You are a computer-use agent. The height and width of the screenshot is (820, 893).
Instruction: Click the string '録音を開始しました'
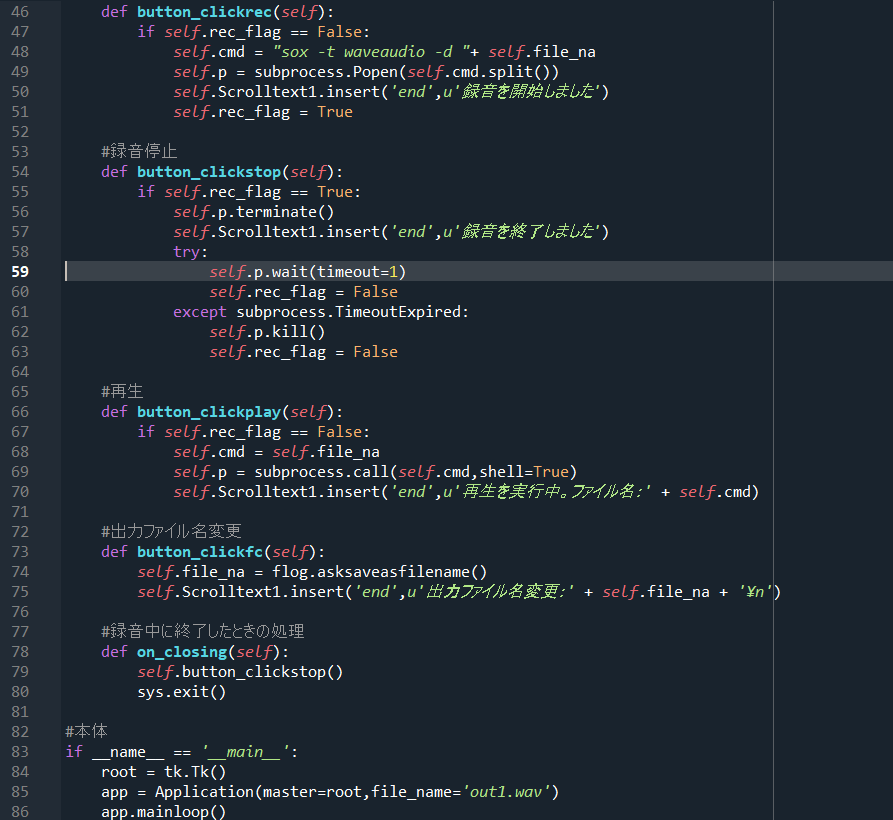pos(526,92)
